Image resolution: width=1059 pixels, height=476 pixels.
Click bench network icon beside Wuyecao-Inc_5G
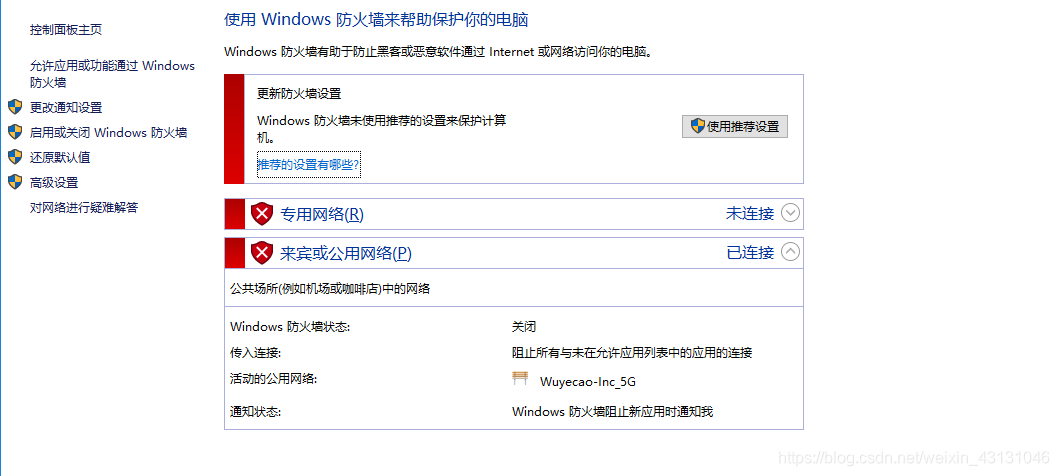point(520,378)
